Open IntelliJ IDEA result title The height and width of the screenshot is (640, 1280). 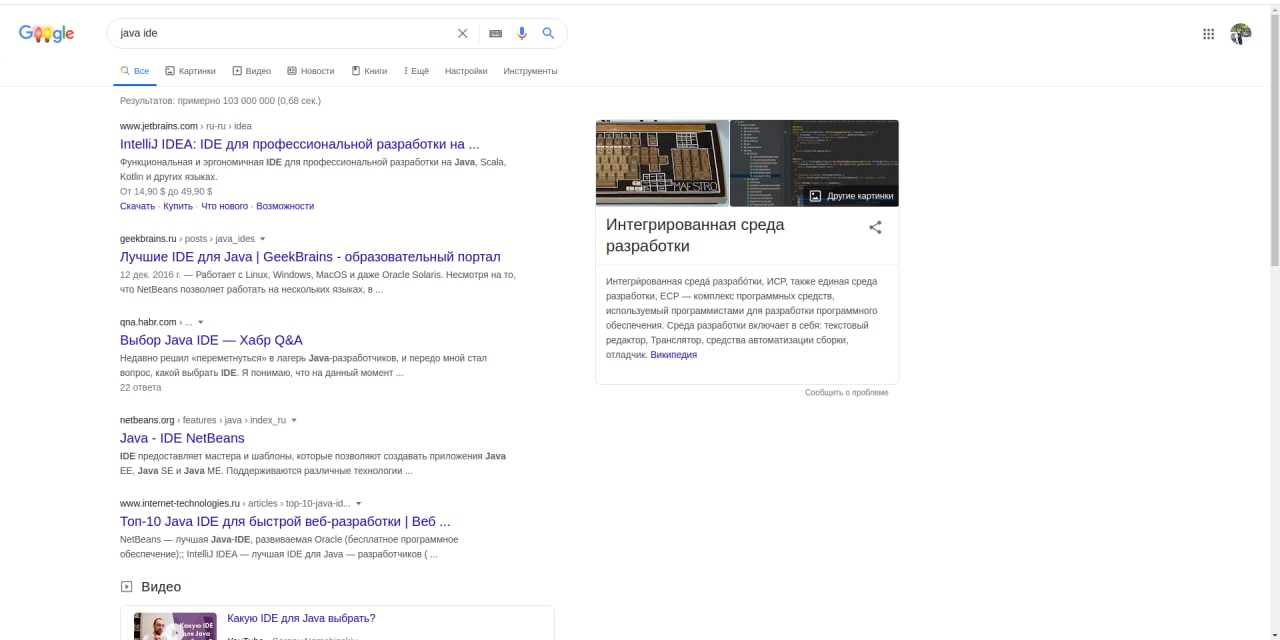299,144
